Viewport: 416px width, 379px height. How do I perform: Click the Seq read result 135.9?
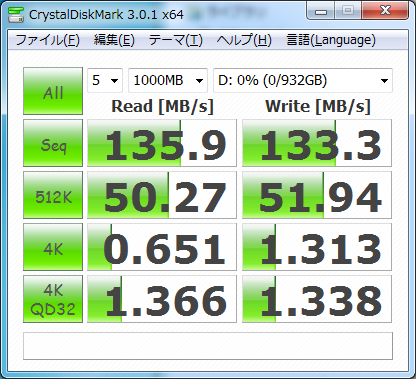(x=162, y=143)
